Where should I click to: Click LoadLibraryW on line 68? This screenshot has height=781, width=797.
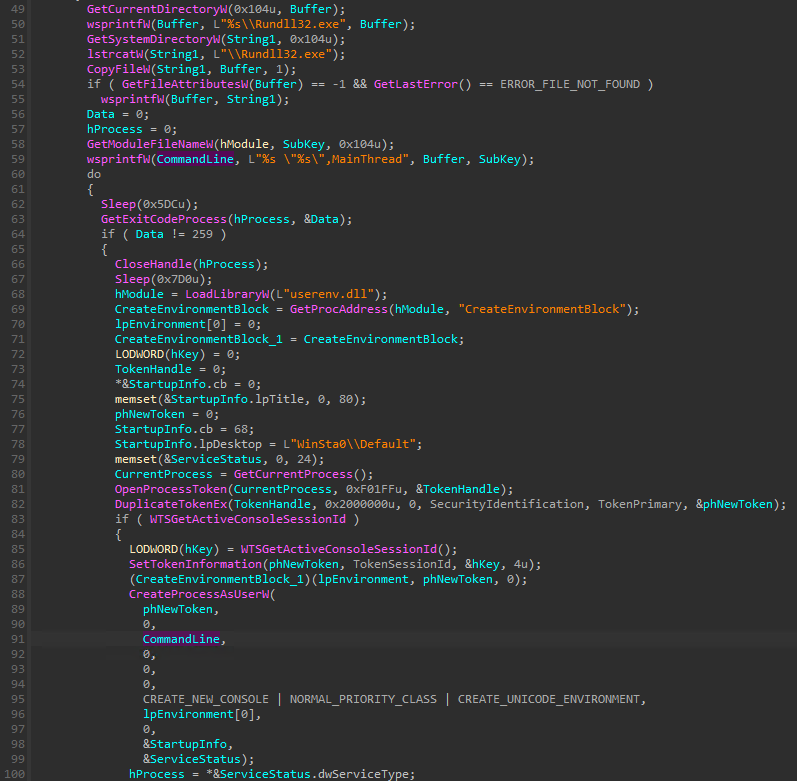pyautogui.click(x=227, y=294)
